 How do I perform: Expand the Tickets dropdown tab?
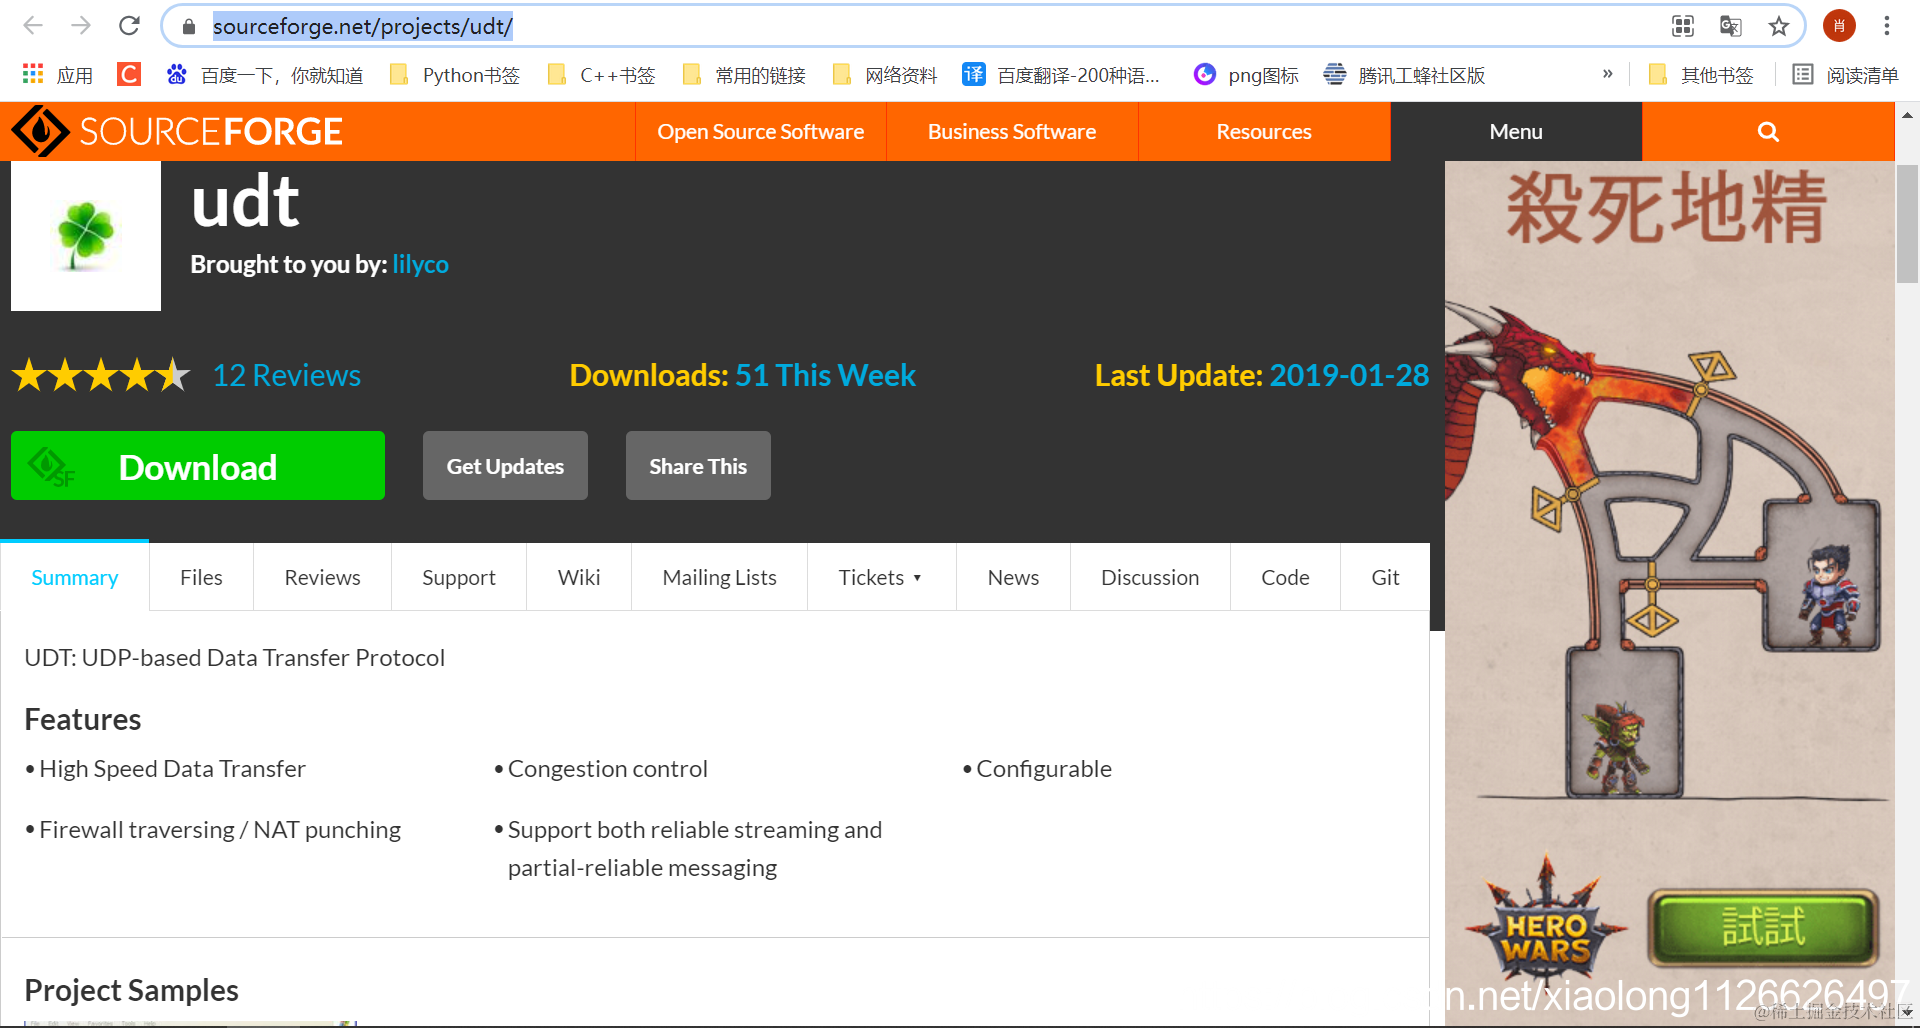[881, 577]
